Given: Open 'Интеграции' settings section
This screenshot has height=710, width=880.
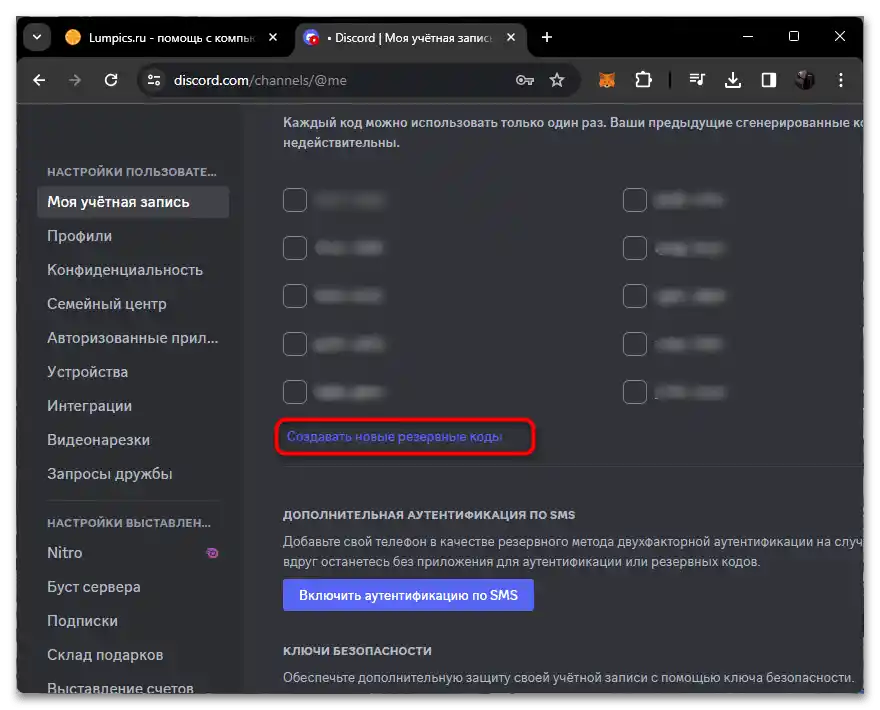Looking at the screenshot, I should click(x=133, y=406).
